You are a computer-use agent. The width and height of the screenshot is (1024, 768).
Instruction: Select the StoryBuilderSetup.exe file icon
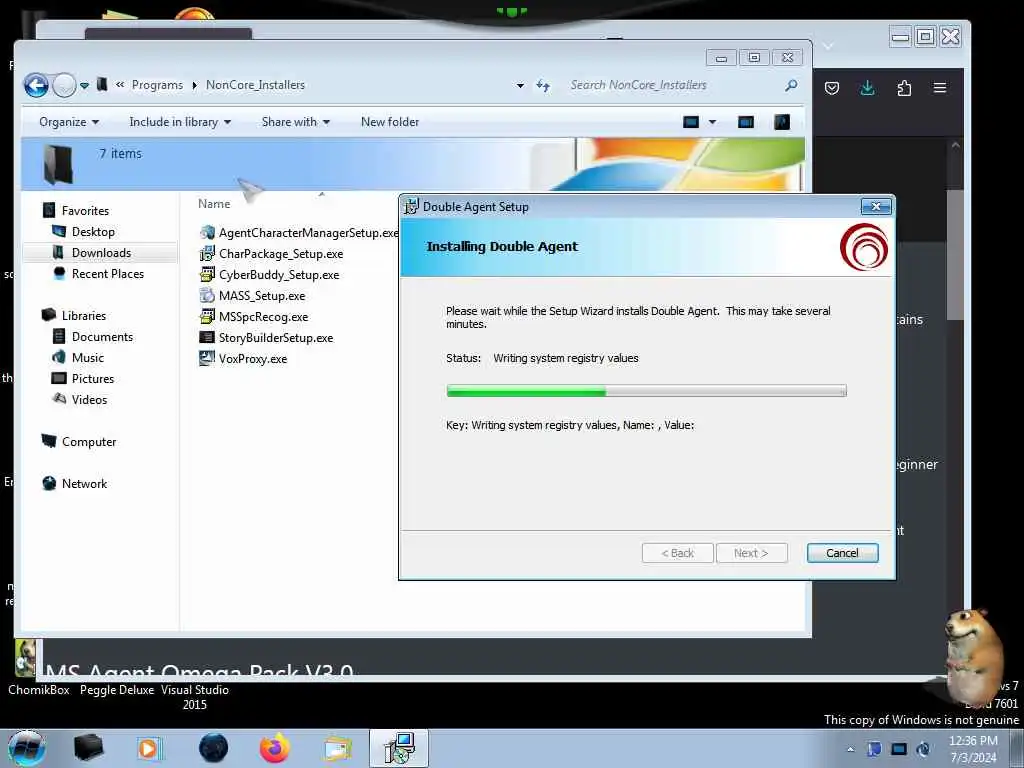[207, 338]
